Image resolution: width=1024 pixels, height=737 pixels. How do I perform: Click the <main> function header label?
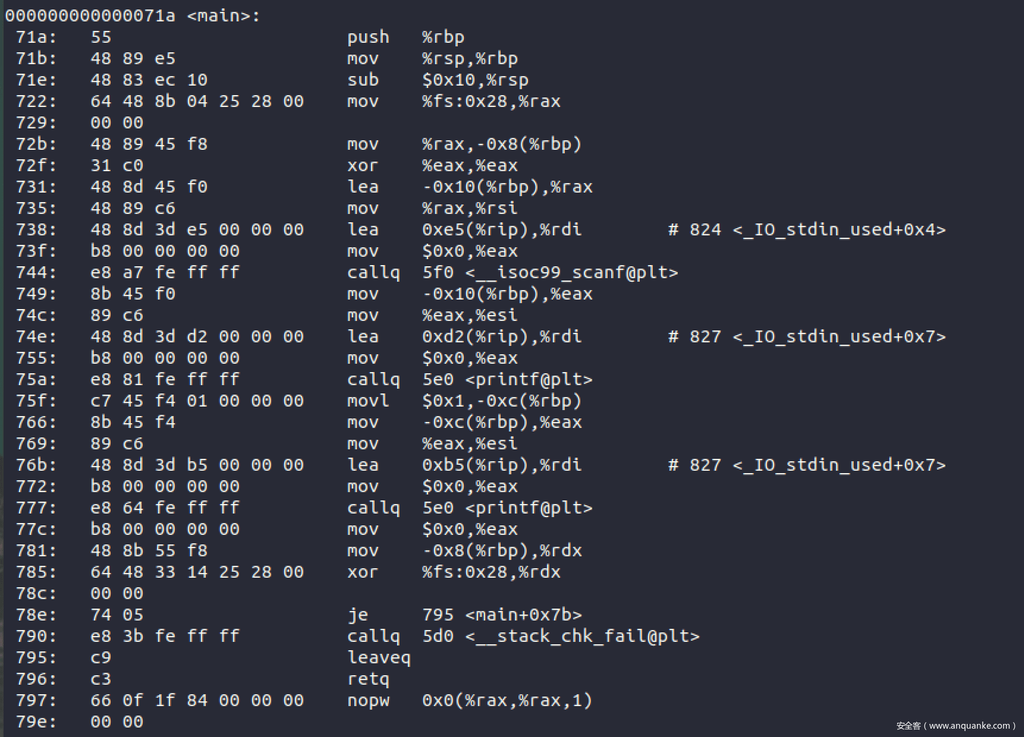222,16
